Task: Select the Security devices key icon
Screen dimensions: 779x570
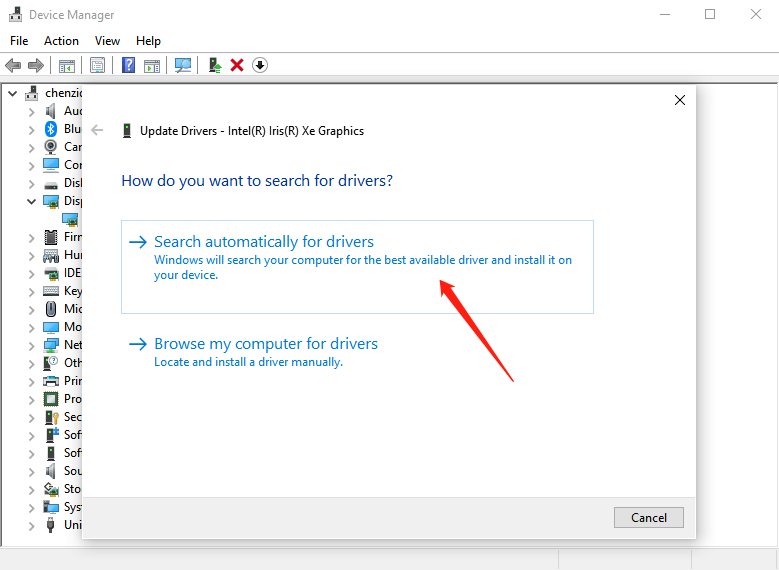Action: point(52,417)
